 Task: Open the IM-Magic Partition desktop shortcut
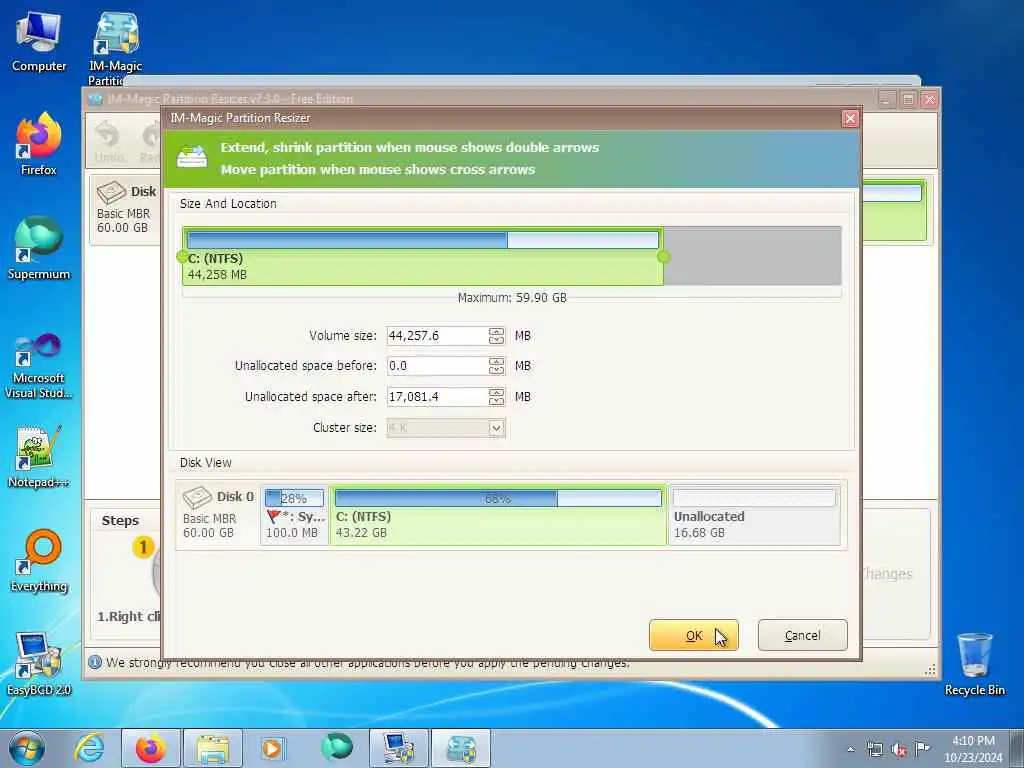(115, 47)
